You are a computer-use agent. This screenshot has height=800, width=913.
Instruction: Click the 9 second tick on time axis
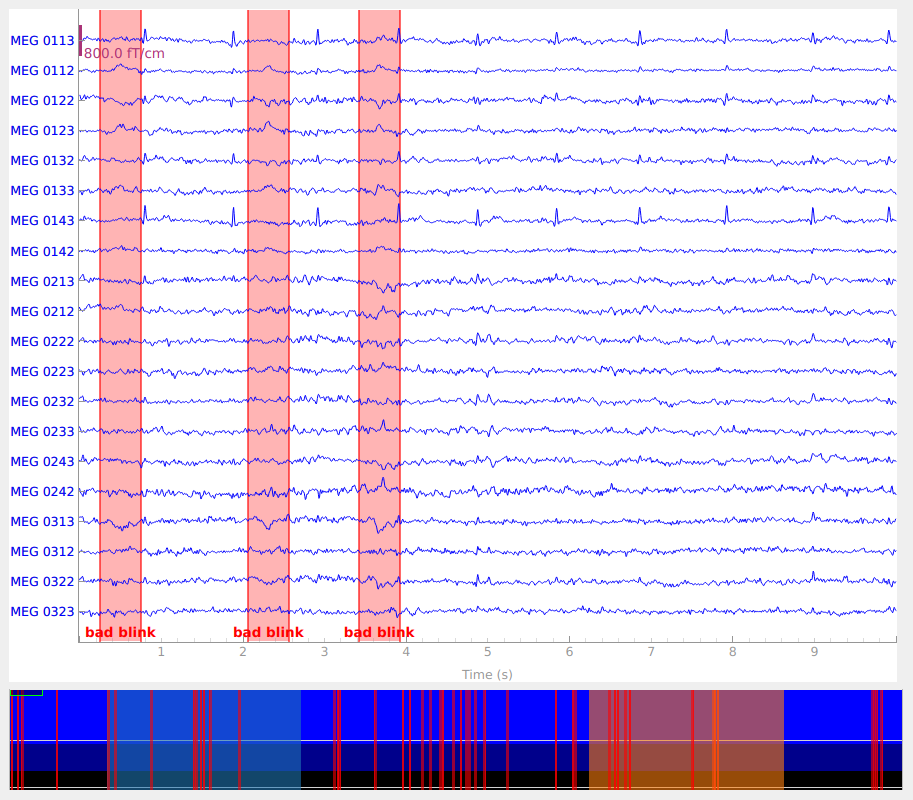814,651
